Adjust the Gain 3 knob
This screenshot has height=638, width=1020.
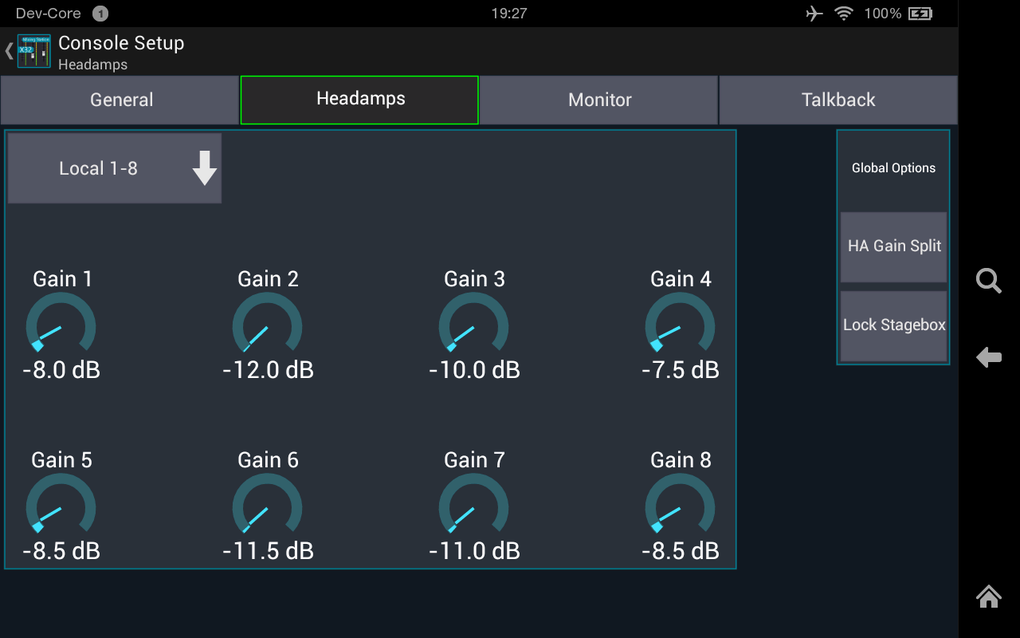point(474,325)
